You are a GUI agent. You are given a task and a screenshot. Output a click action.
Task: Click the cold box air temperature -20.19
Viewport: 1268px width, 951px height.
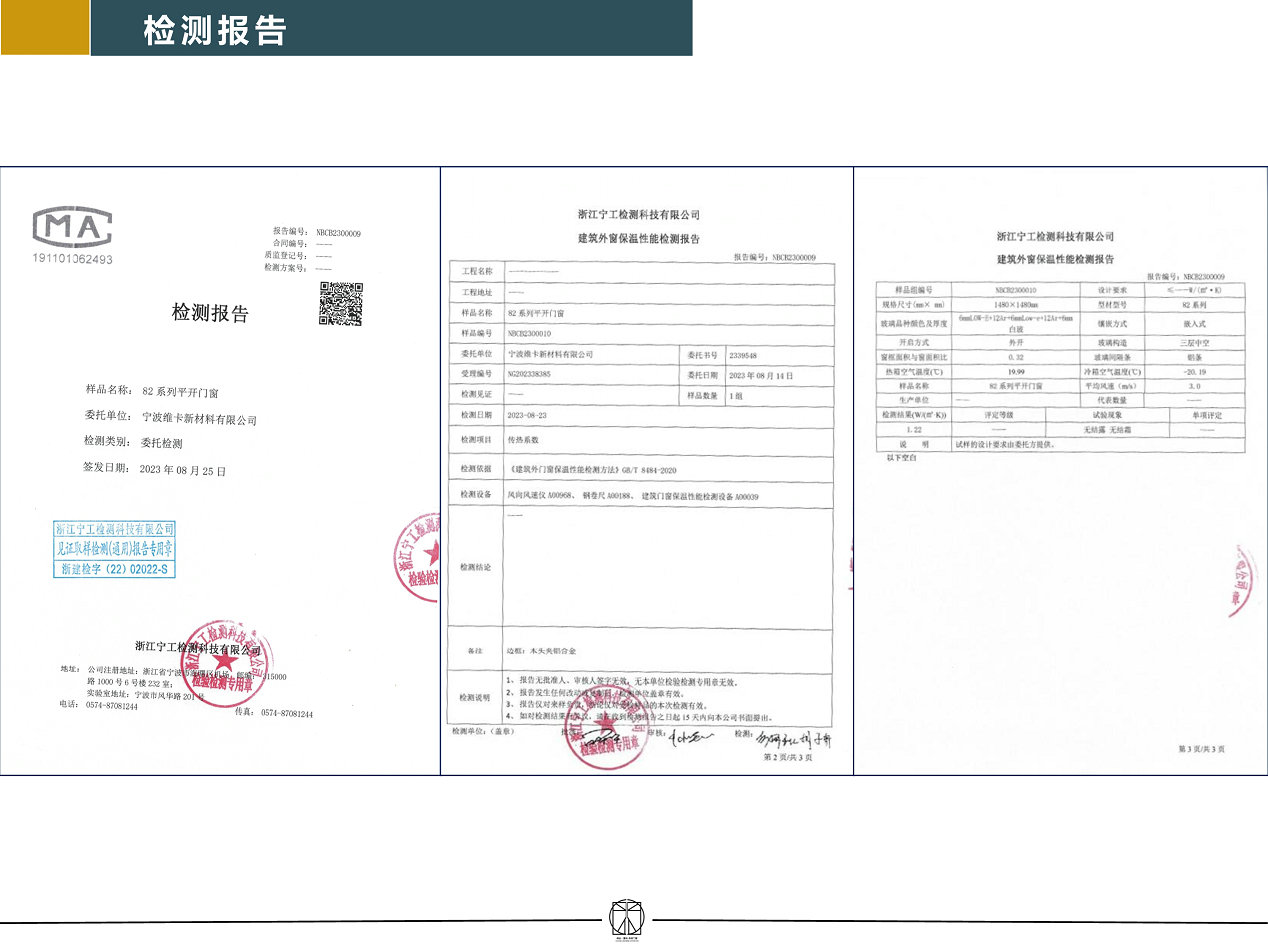pos(1195,370)
